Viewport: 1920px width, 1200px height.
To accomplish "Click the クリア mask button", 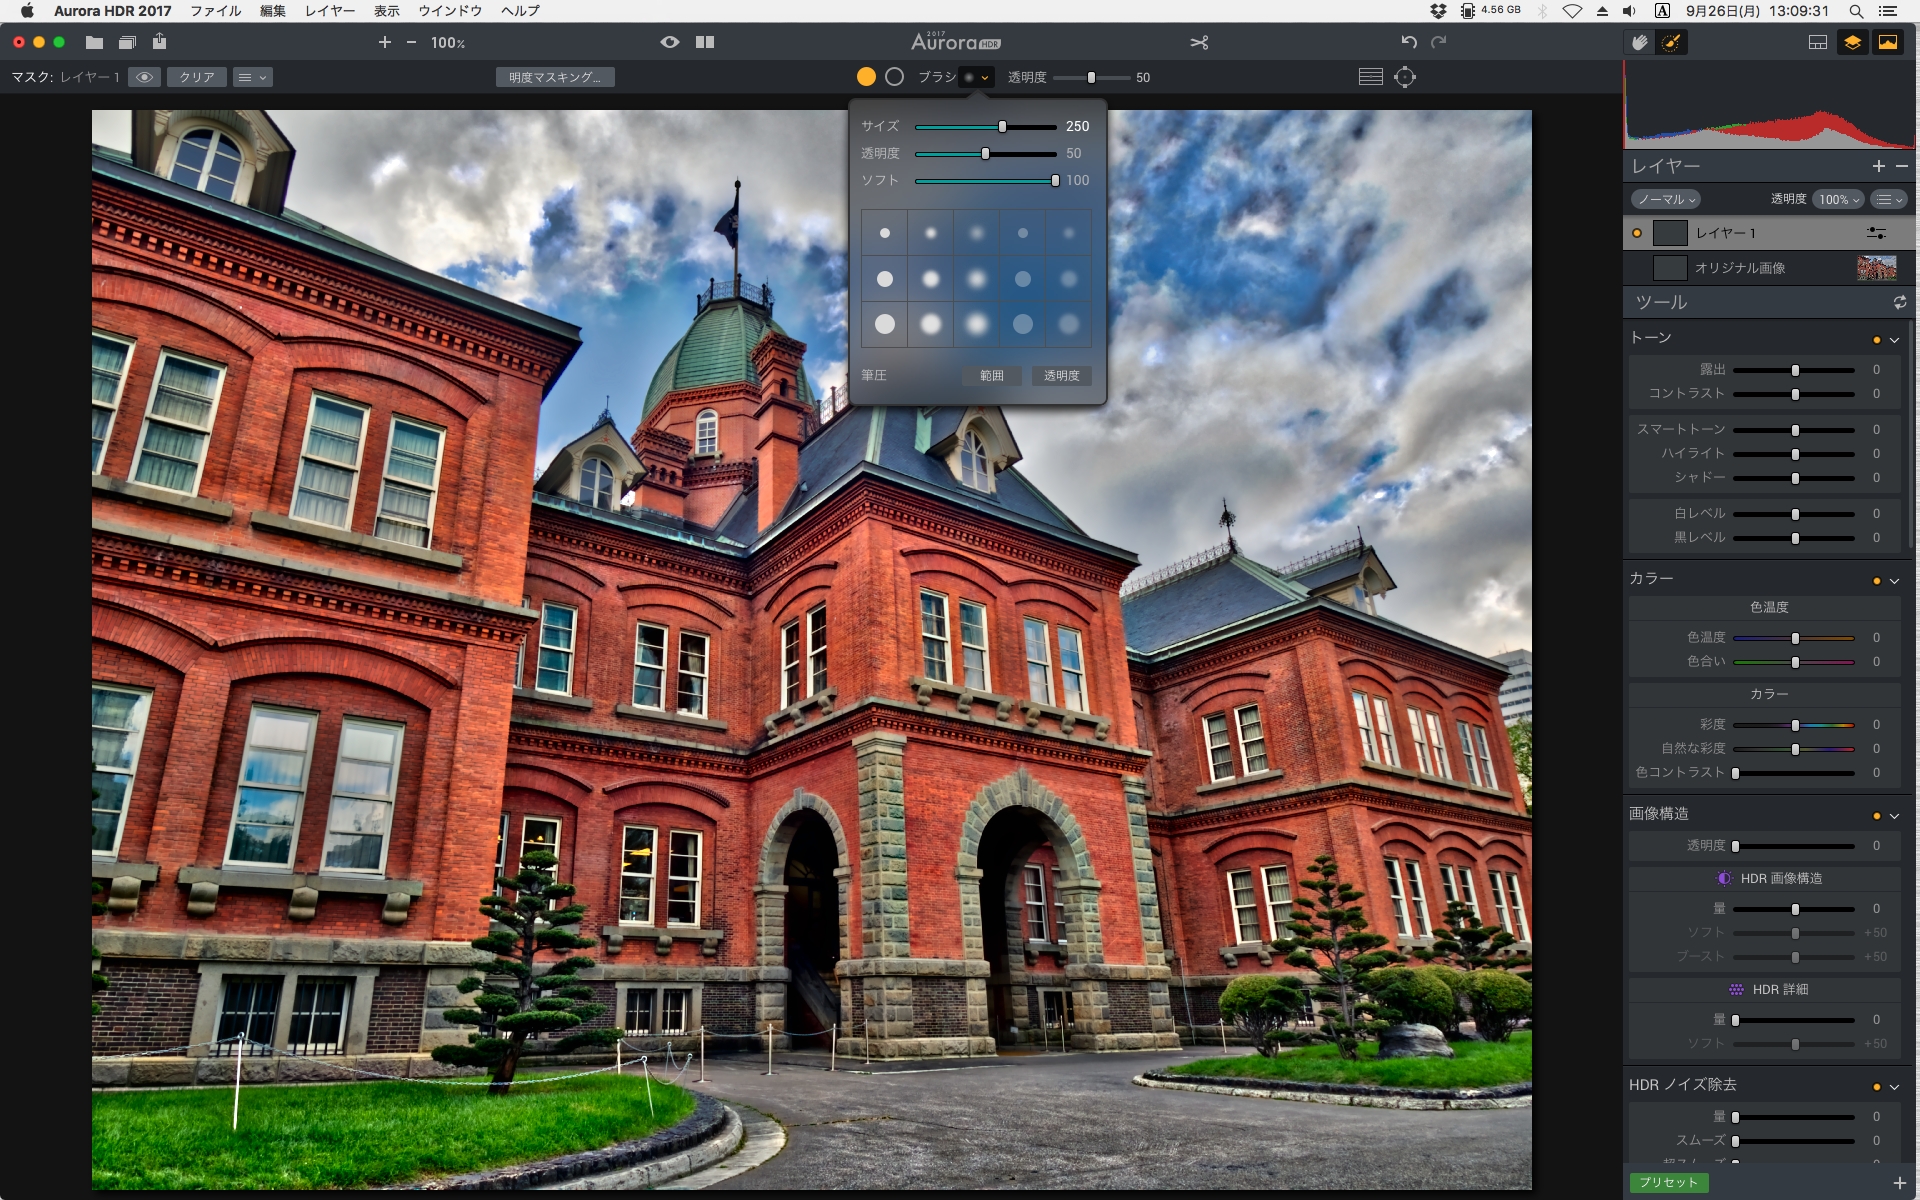I will [x=196, y=77].
